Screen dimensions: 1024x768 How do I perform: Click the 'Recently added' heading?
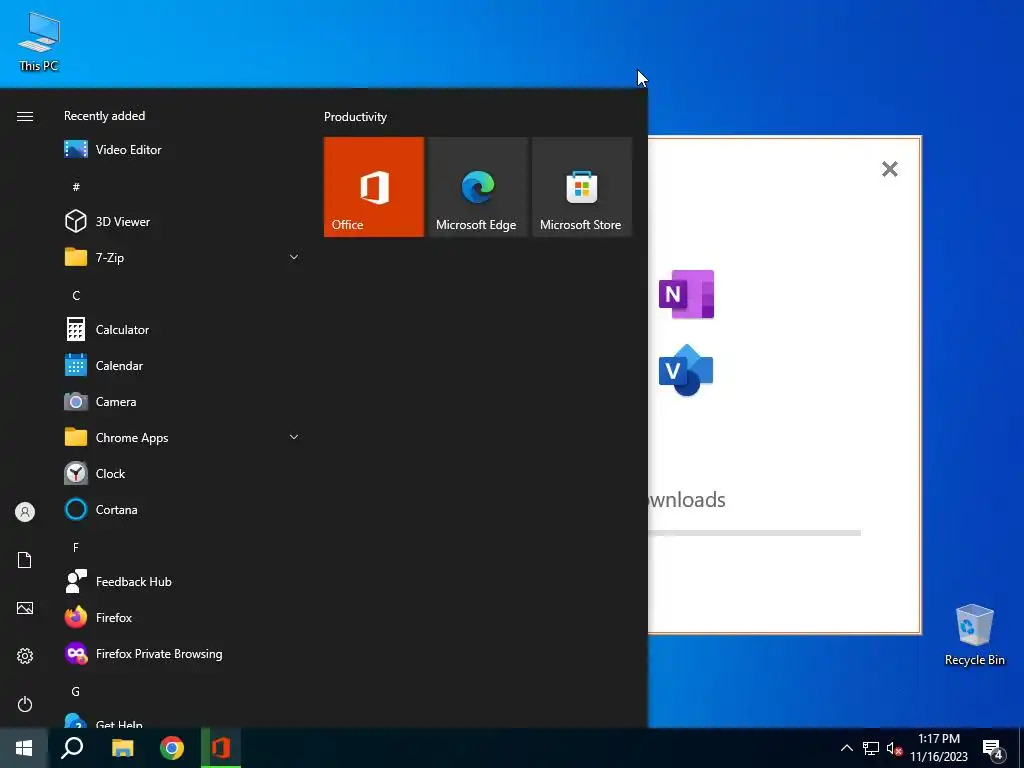(x=104, y=116)
